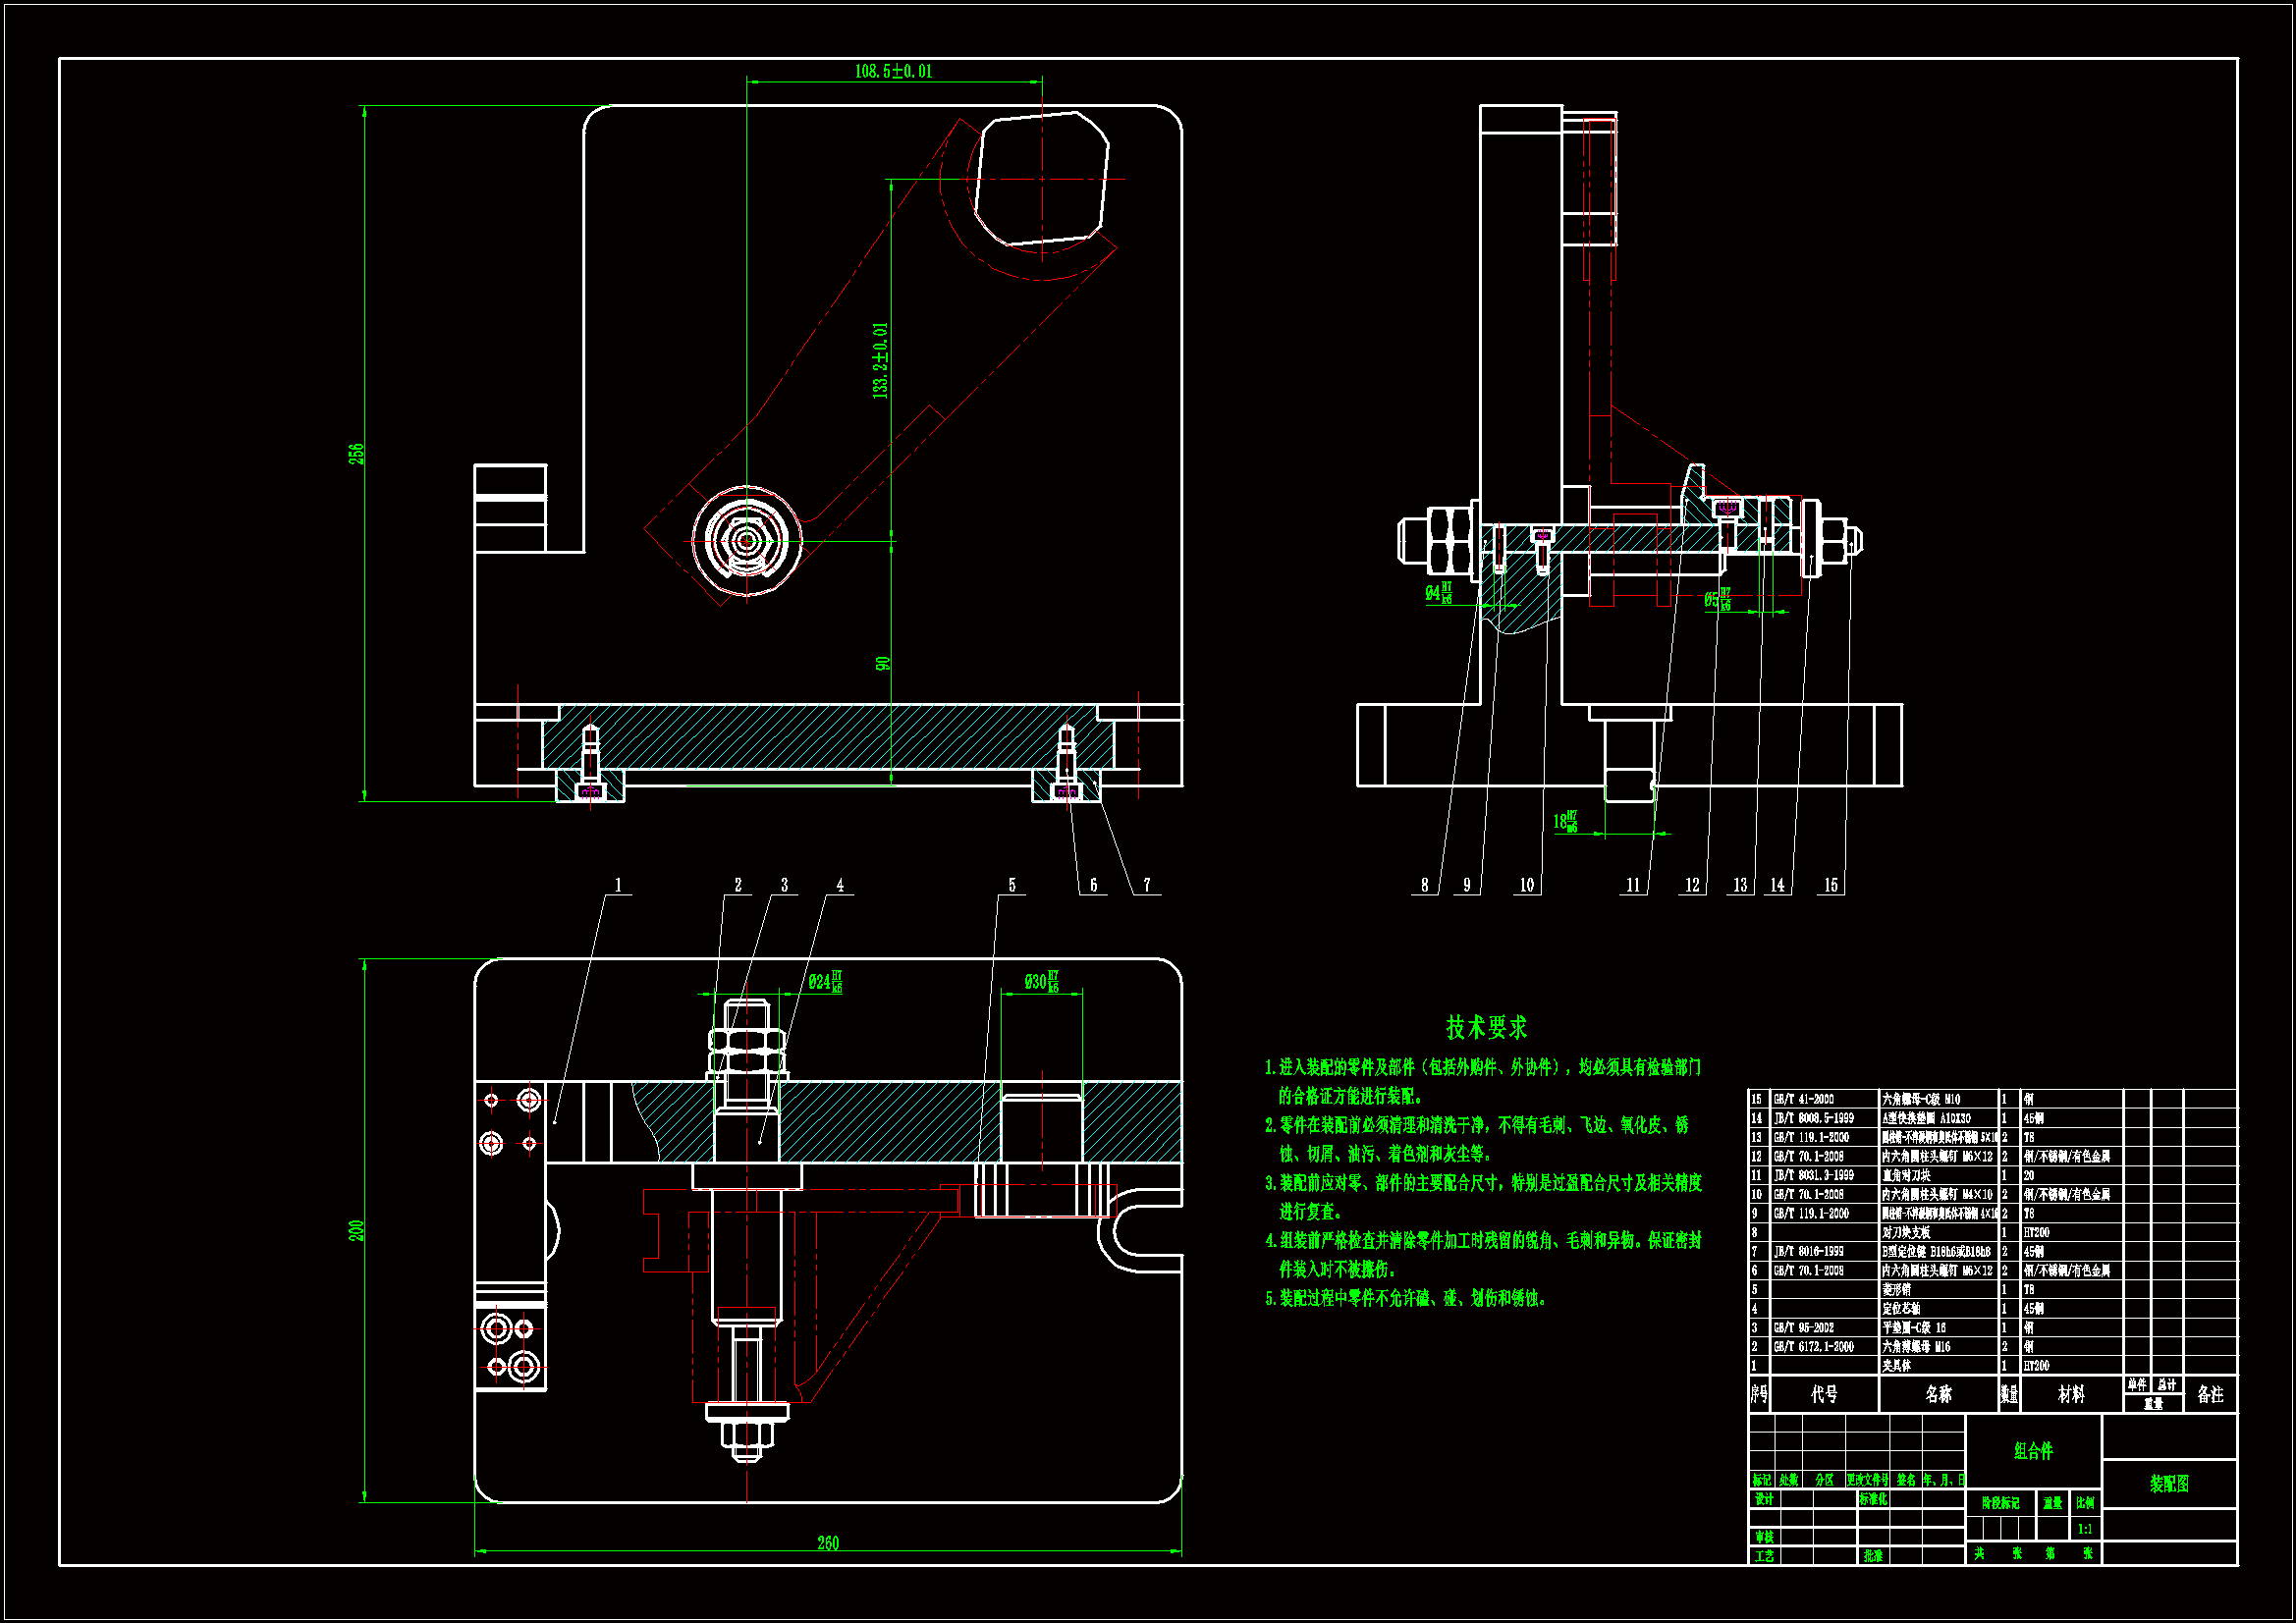Viewport: 2296px width, 1623px height.
Task: Click part balloon number 11
Action: point(1632,885)
